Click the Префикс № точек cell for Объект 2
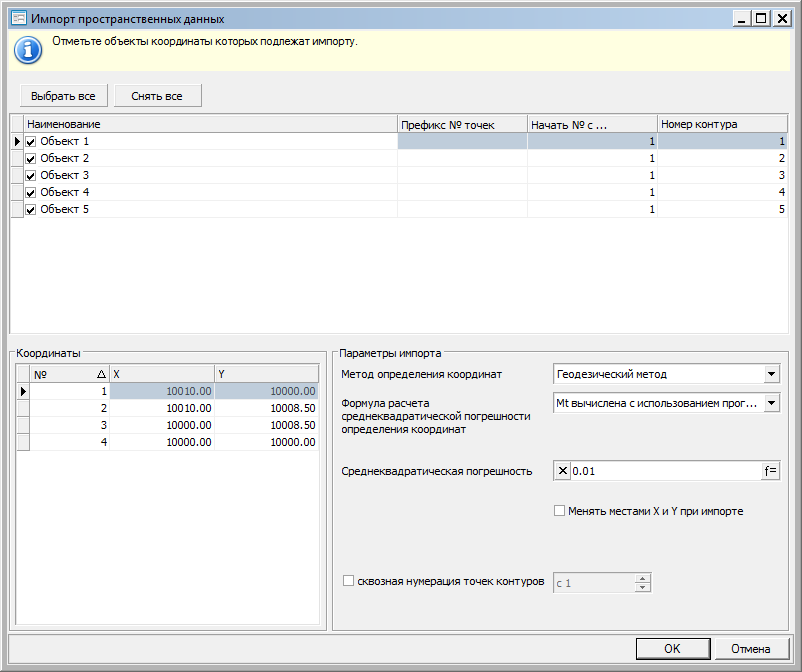 pyautogui.click(x=462, y=159)
